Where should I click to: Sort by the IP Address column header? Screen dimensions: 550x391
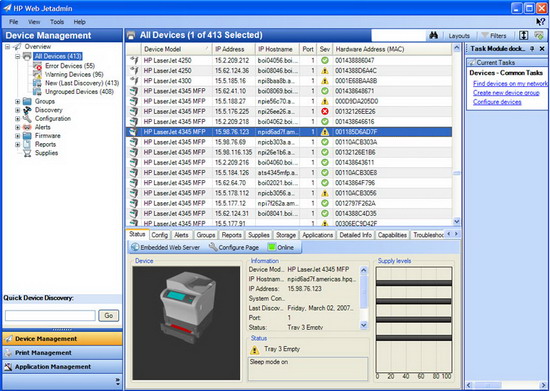(x=233, y=49)
